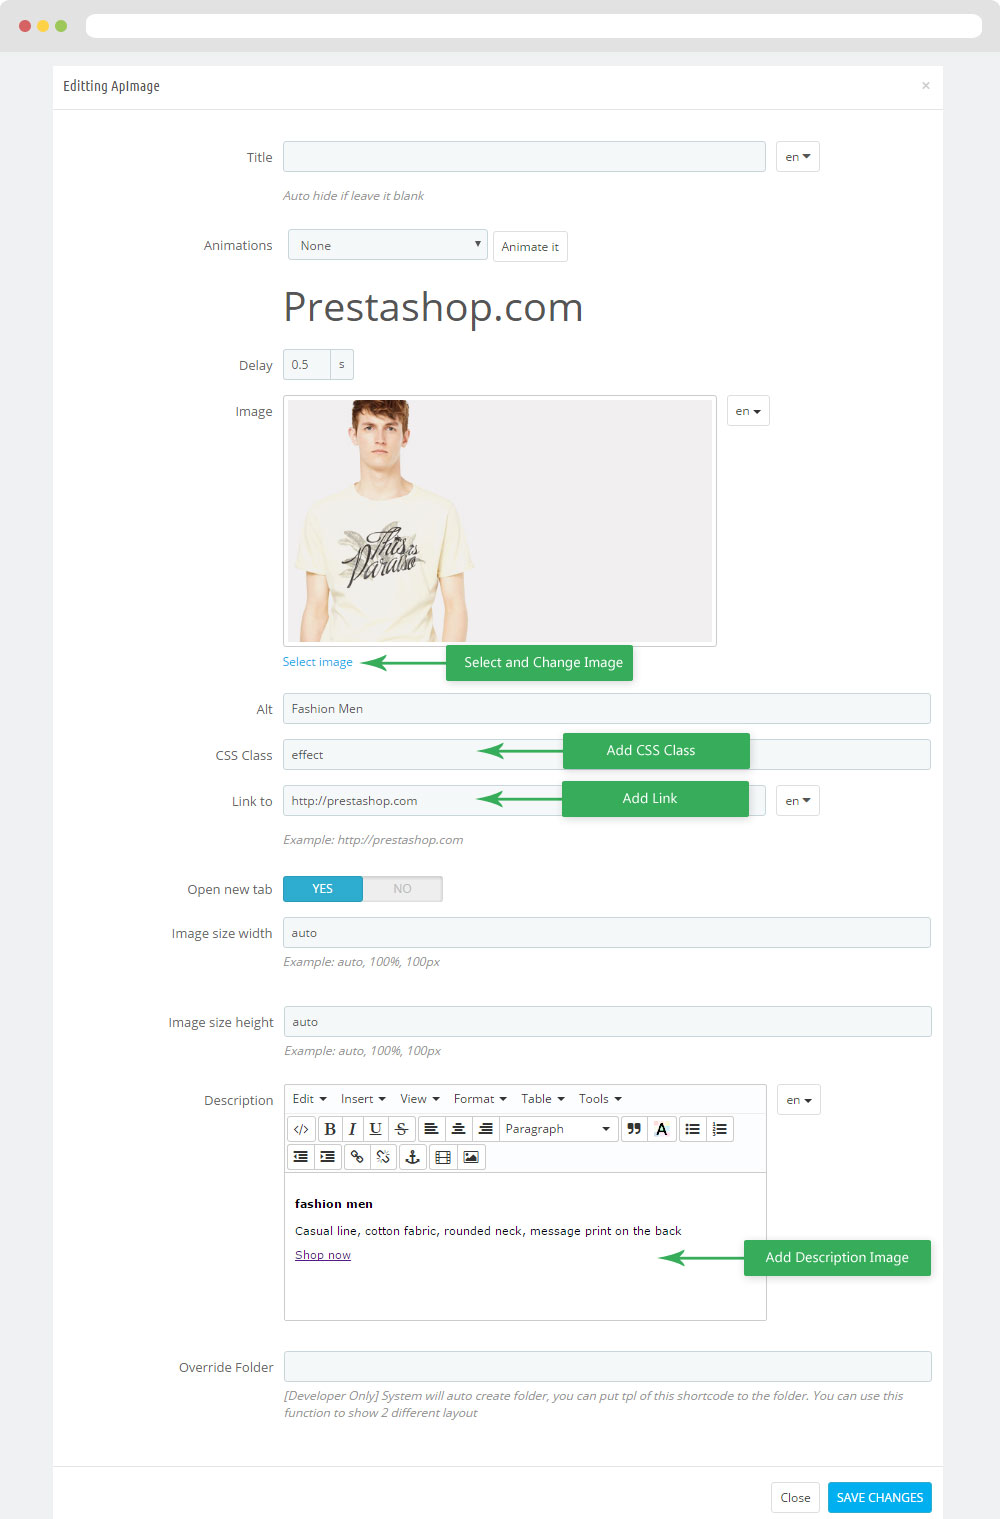Set Open new tab to NO
This screenshot has width=1000, height=1519.
point(402,889)
